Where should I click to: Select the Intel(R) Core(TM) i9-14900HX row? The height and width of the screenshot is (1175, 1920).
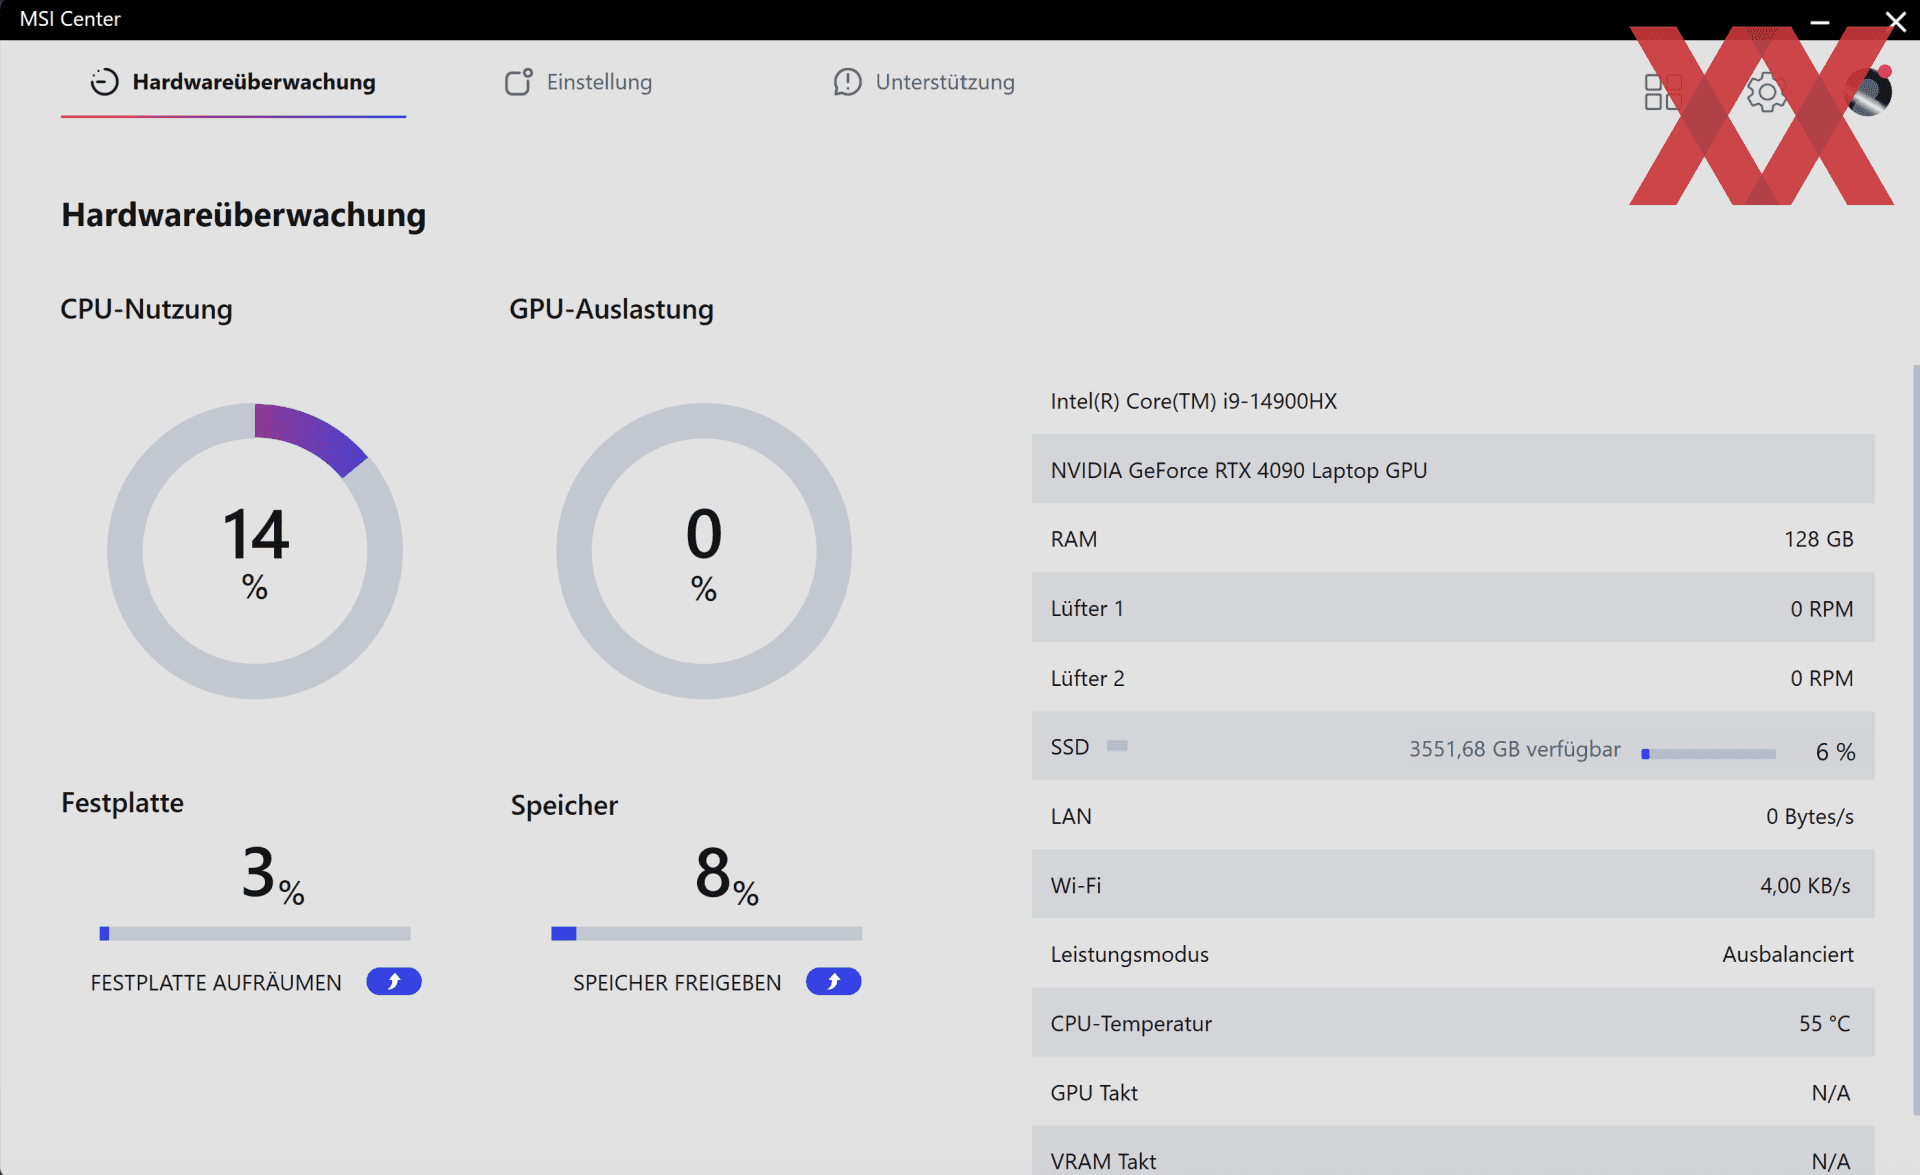click(1453, 401)
